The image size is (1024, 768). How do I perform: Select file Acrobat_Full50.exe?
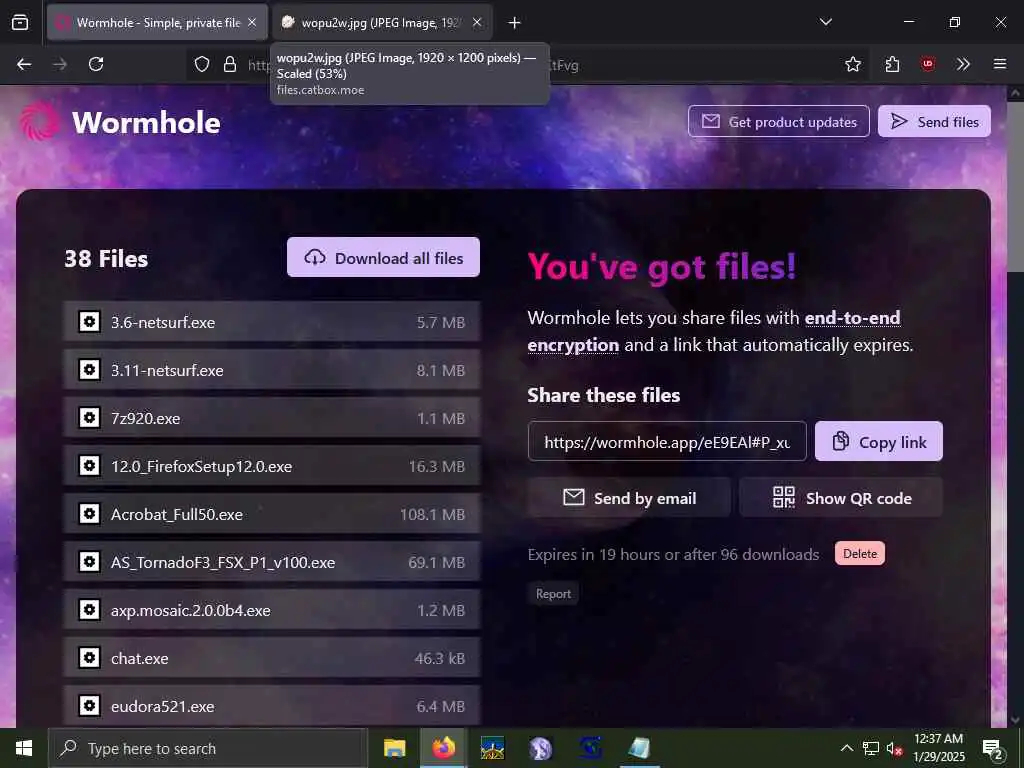pos(272,514)
